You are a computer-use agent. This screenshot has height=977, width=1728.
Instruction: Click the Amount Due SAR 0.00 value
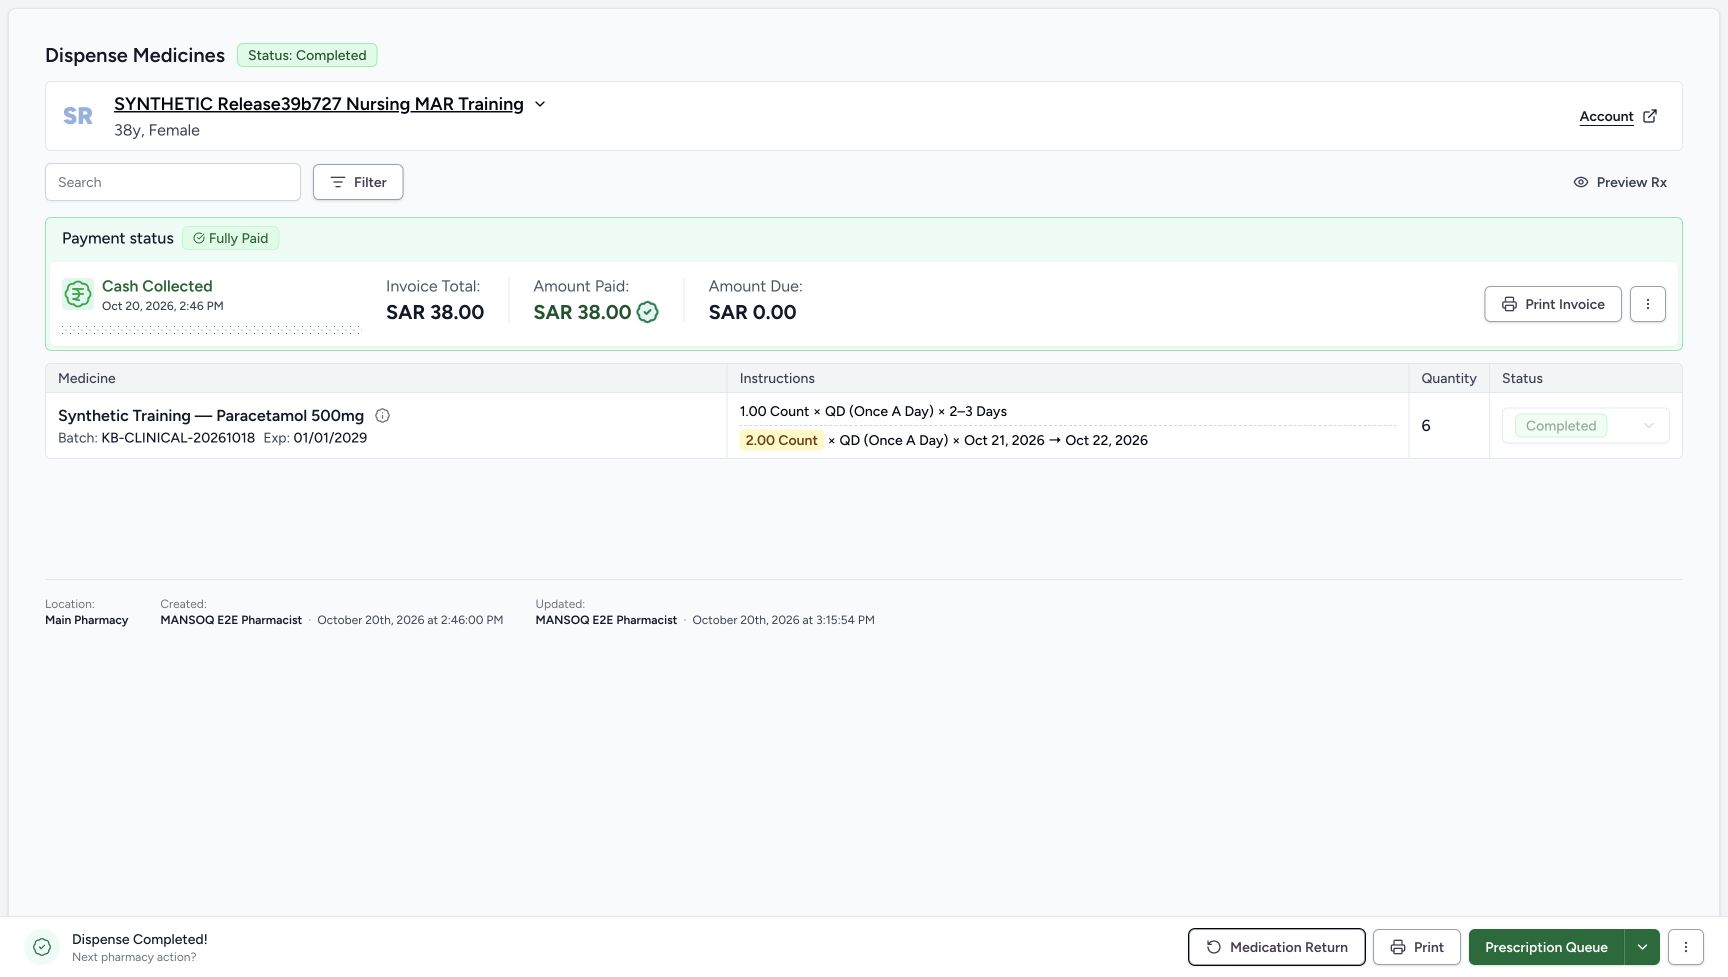[753, 312]
